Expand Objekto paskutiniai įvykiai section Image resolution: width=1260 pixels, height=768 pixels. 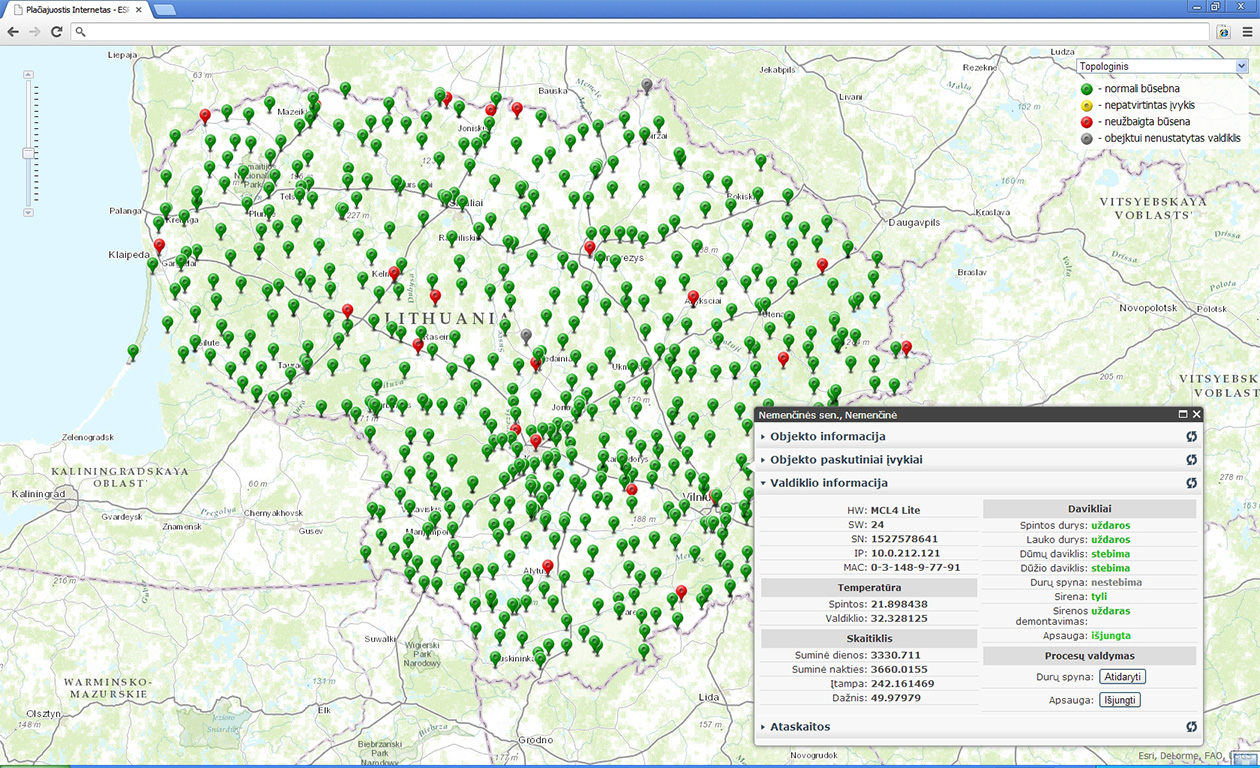pyautogui.click(x=845, y=460)
